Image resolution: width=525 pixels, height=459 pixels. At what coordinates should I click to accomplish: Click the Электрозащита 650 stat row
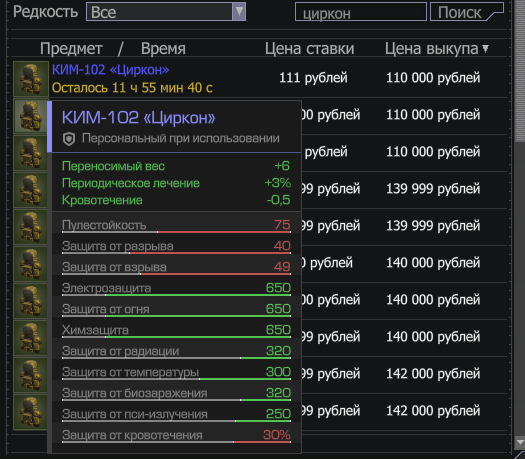click(176, 288)
